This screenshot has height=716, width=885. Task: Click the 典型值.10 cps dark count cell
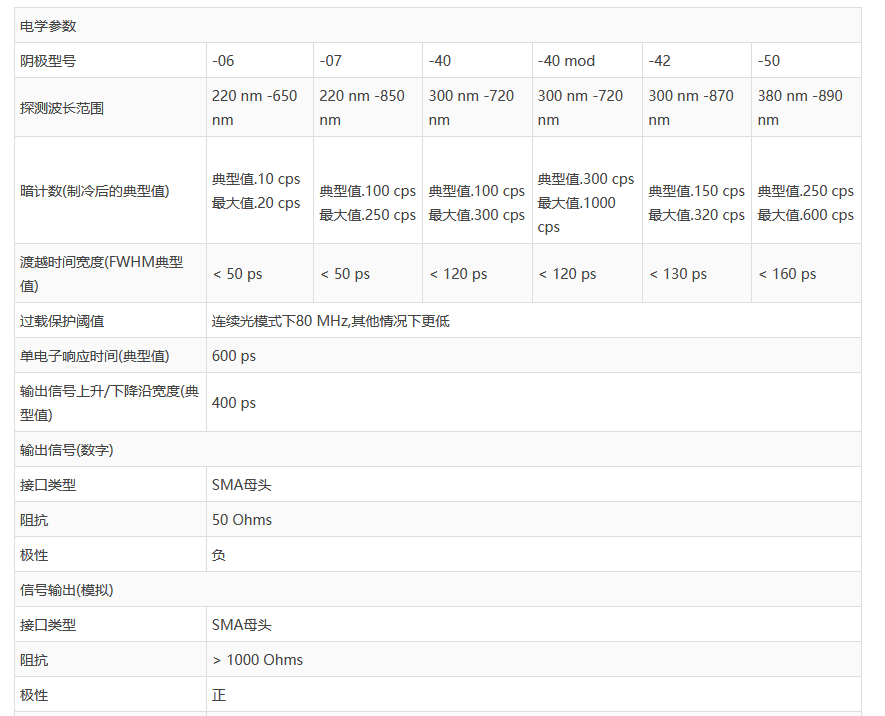tap(256, 179)
